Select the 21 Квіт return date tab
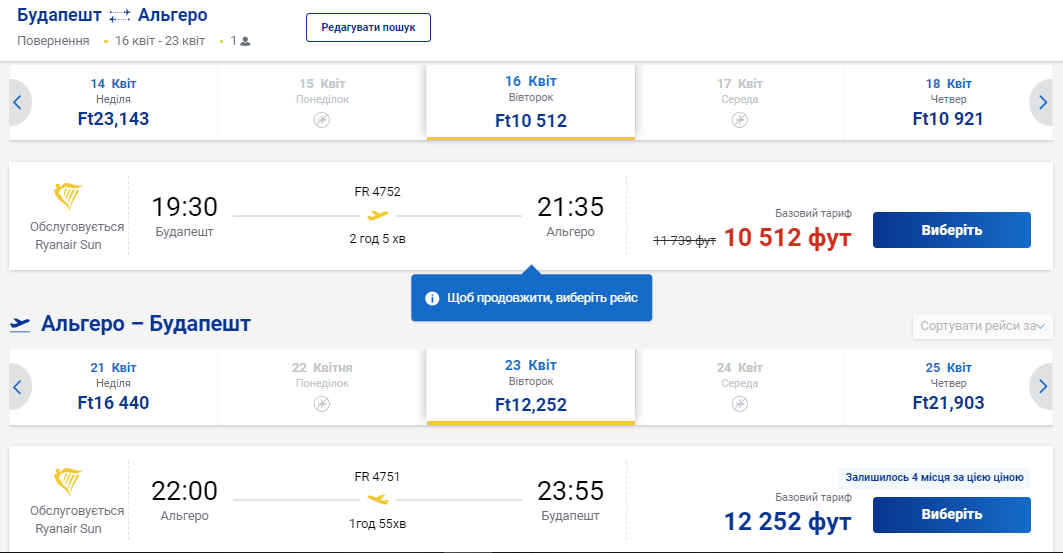 pyautogui.click(x=113, y=386)
